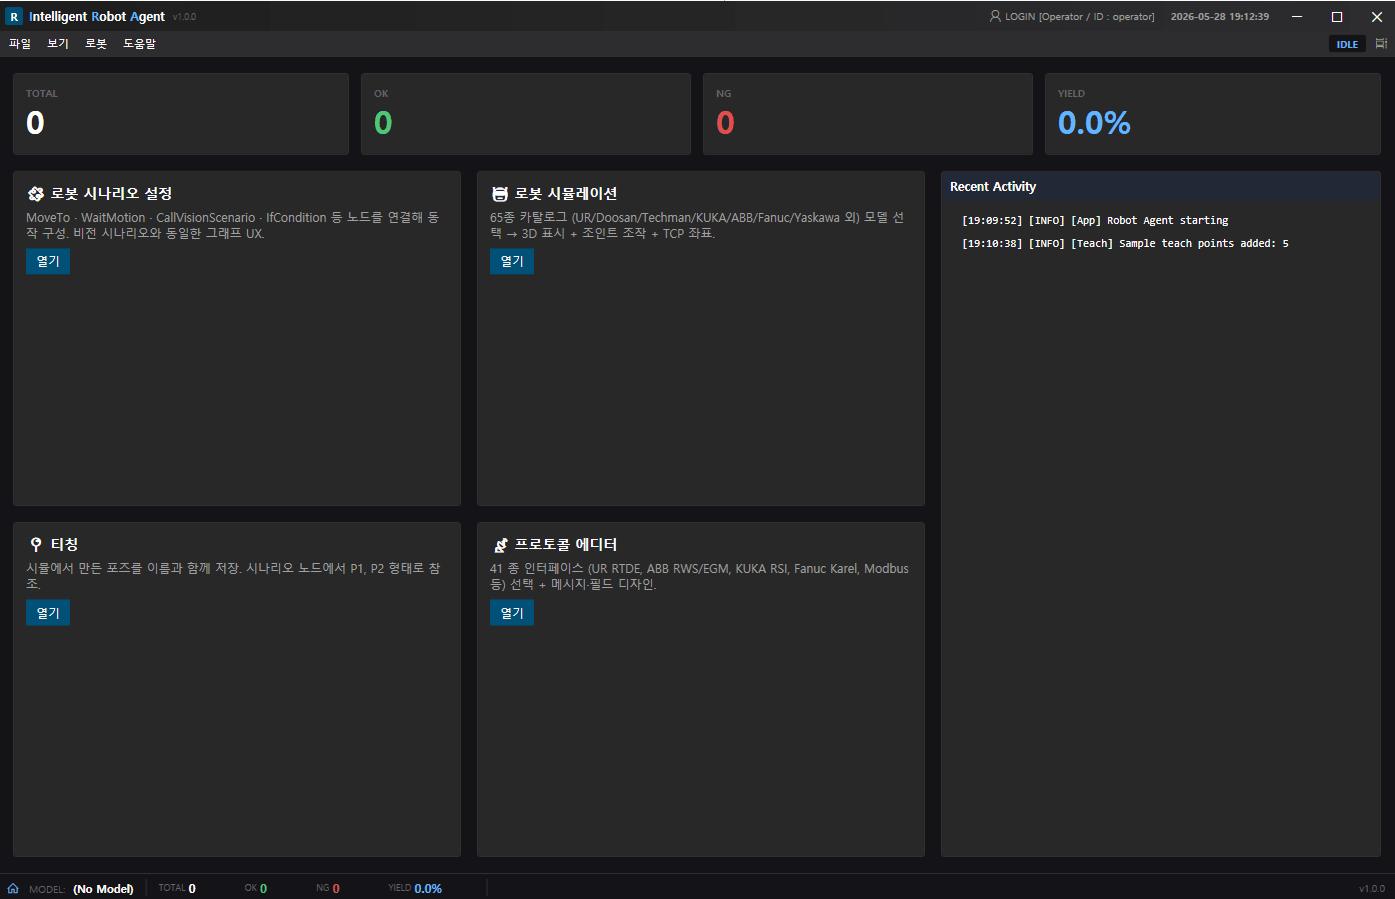Click the teaching pin icon
This screenshot has height=899, width=1395.
tap(36, 545)
